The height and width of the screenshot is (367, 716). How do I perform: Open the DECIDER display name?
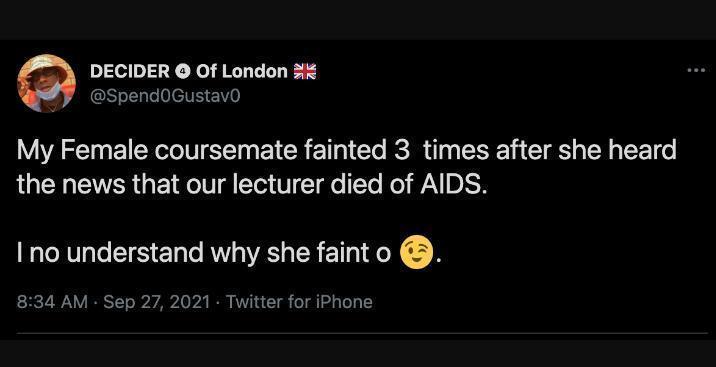tap(130, 71)
